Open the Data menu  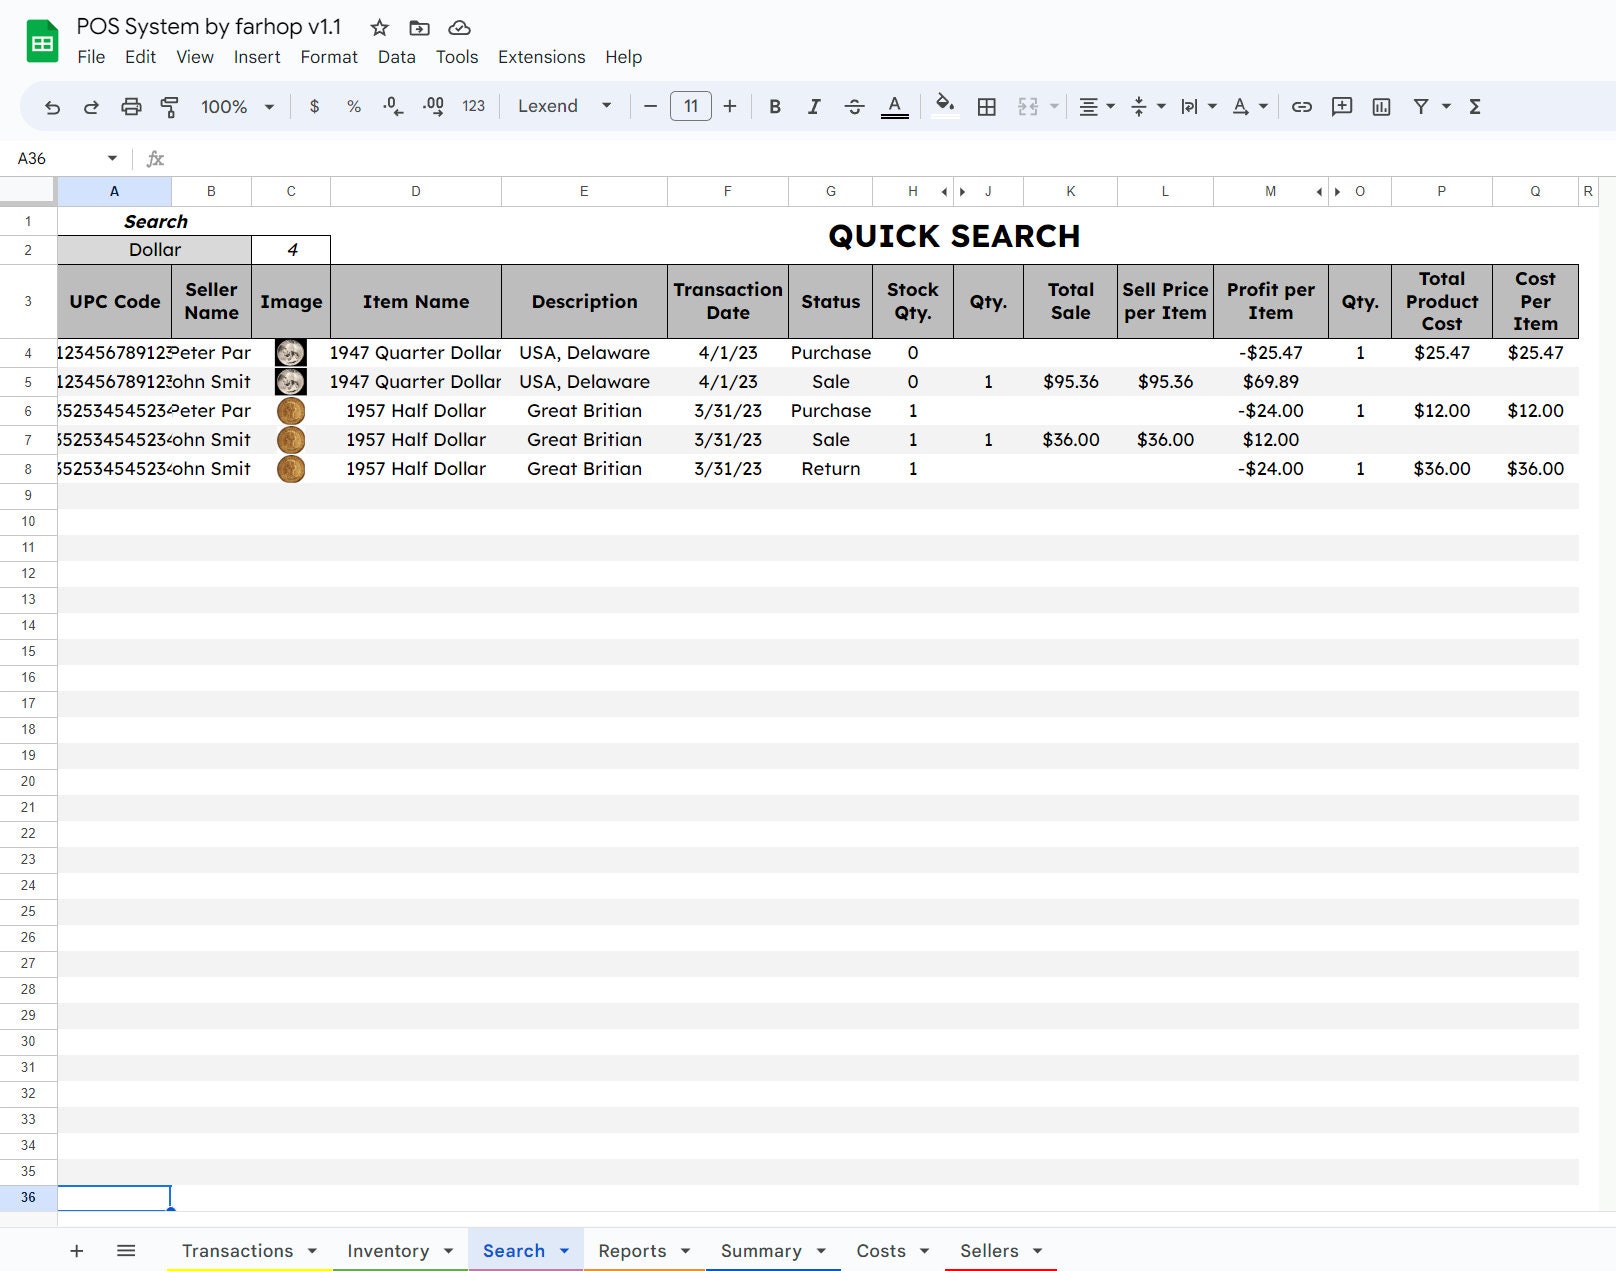396,57
